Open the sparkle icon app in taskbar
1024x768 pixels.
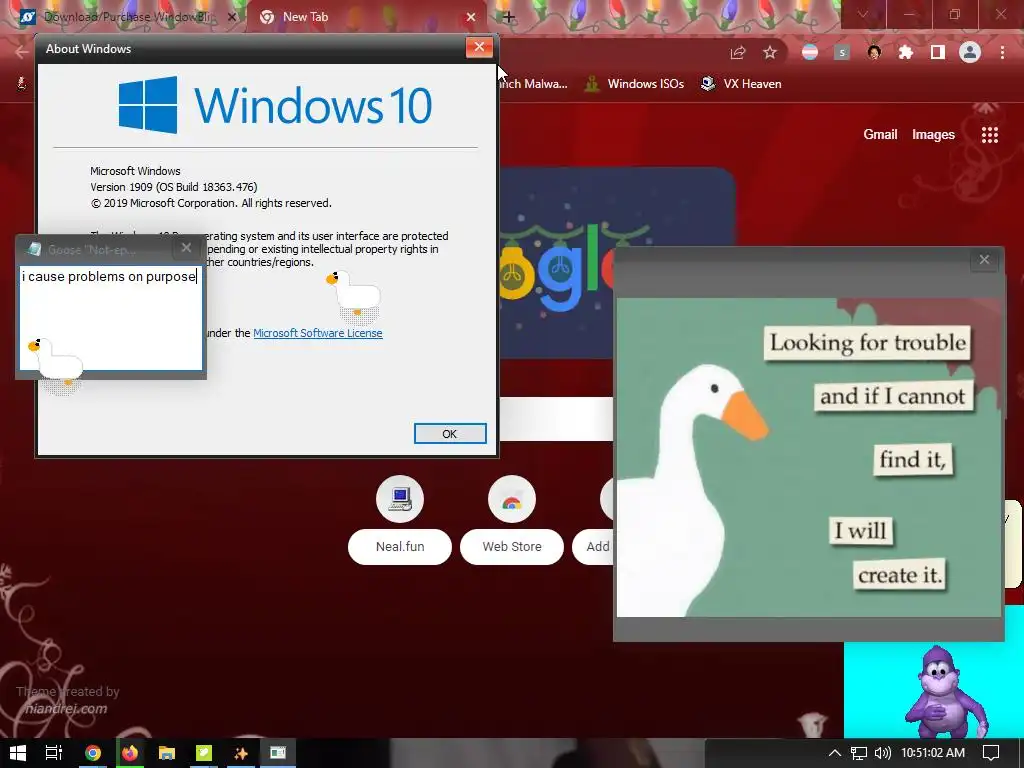pos(241,753)
